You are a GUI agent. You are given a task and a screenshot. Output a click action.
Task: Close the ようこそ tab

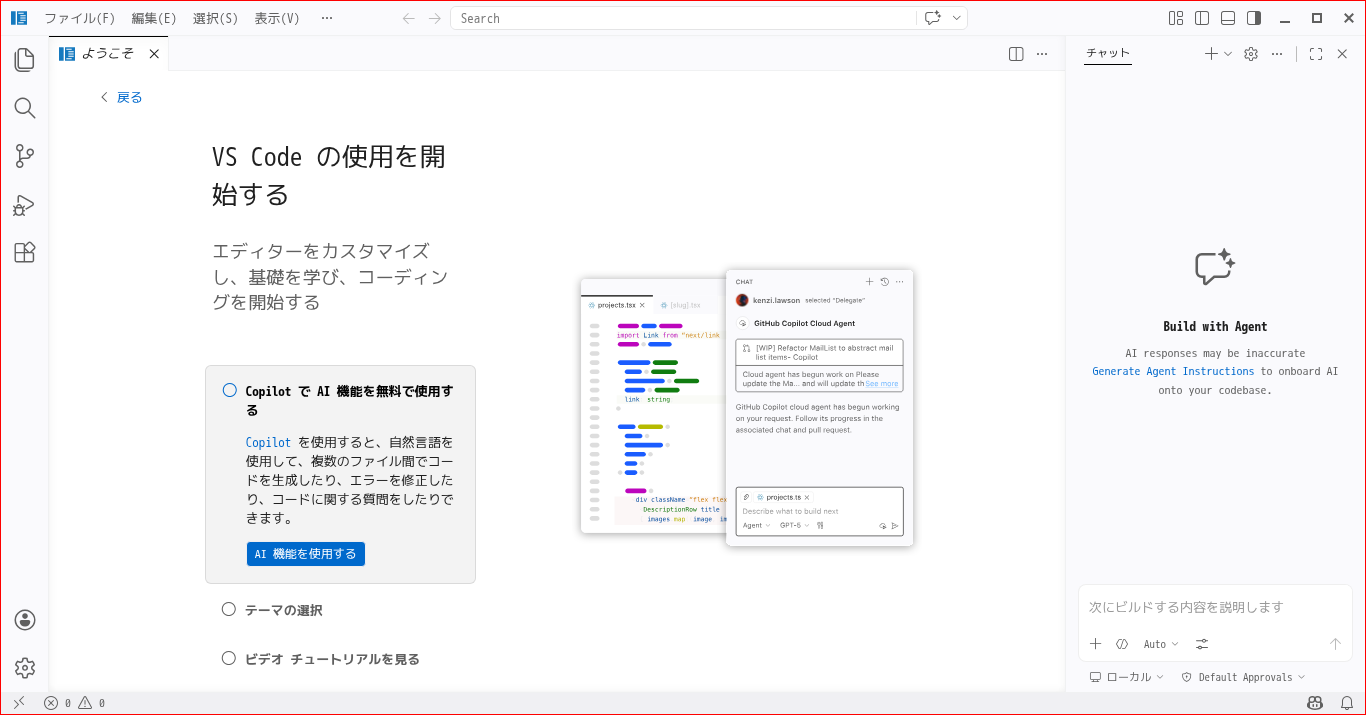[154, 54]
